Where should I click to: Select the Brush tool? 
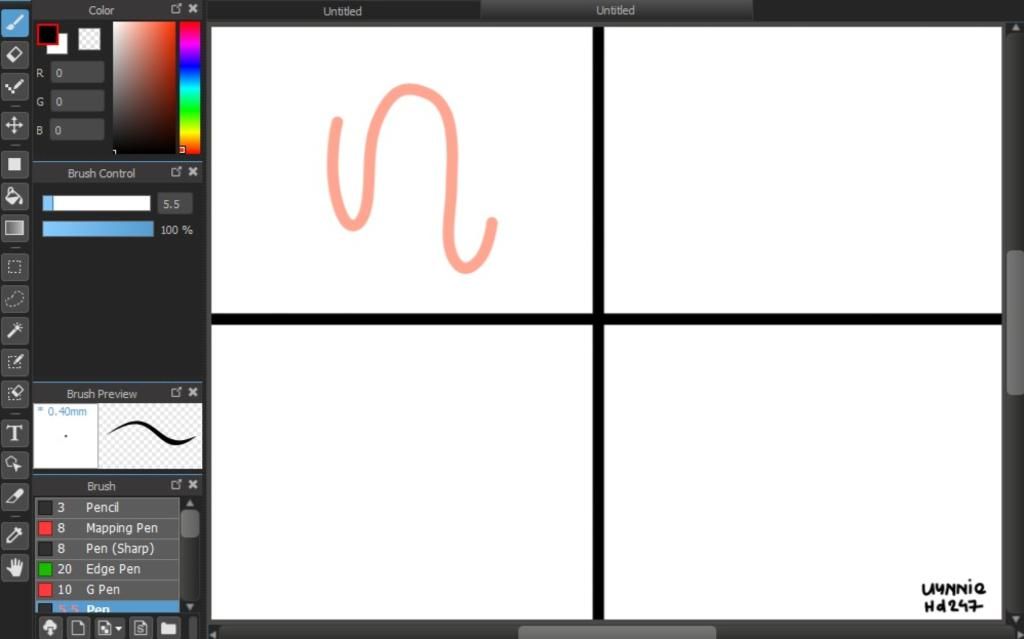[x=14, y=23]
